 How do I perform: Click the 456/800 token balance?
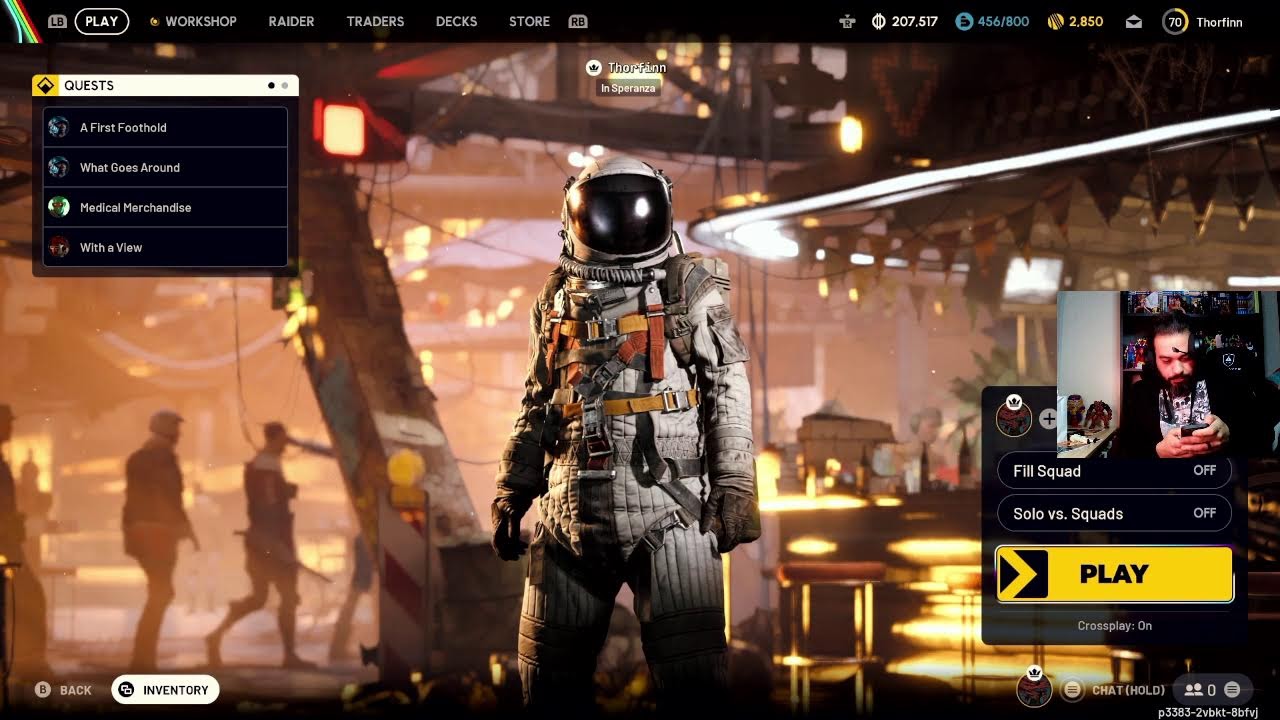(1003, 21)
